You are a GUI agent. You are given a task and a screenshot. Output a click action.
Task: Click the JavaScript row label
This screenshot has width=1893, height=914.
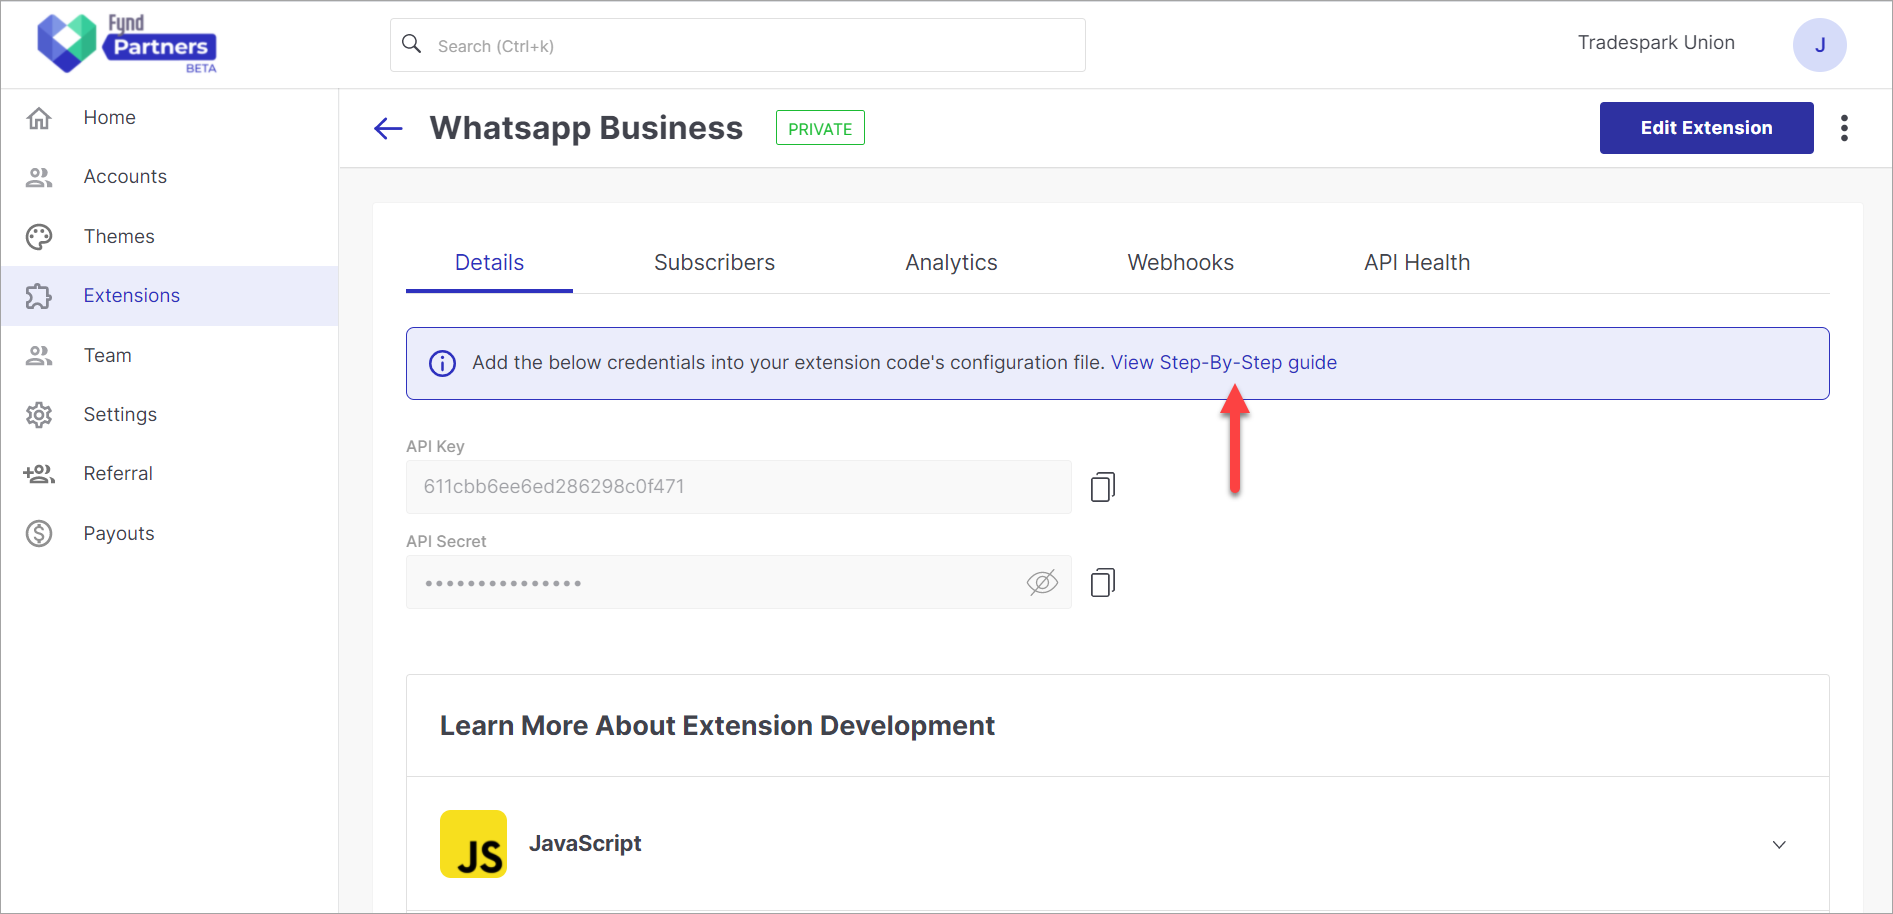click(x=585, y=844)
